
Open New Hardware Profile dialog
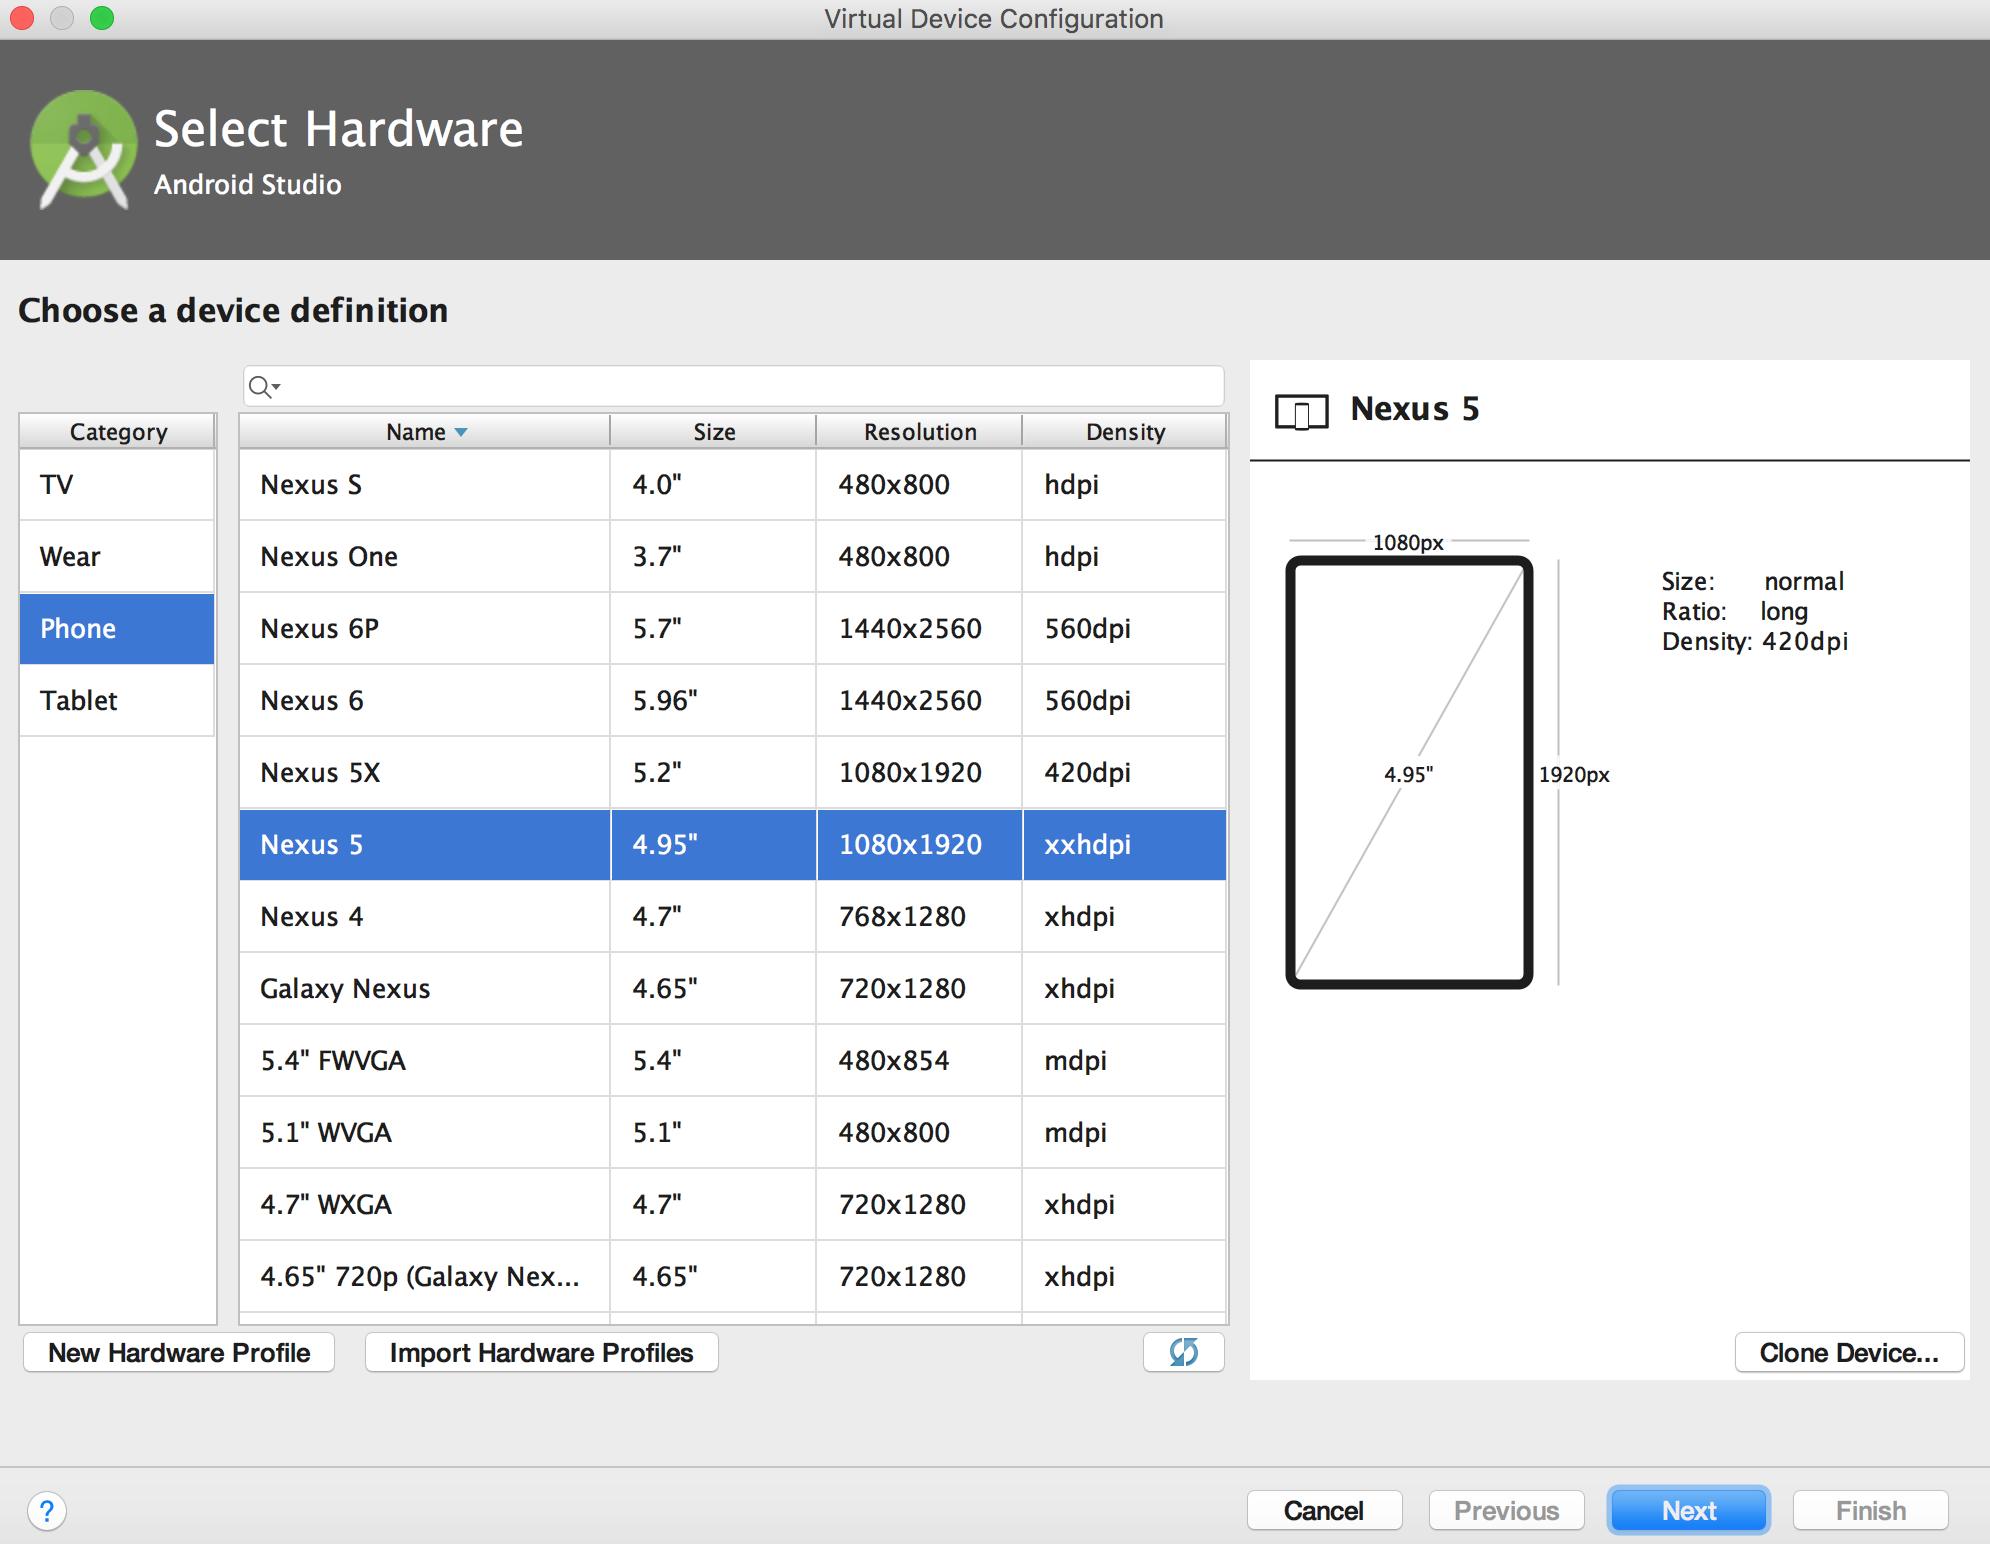click(x=179, y=1352)
